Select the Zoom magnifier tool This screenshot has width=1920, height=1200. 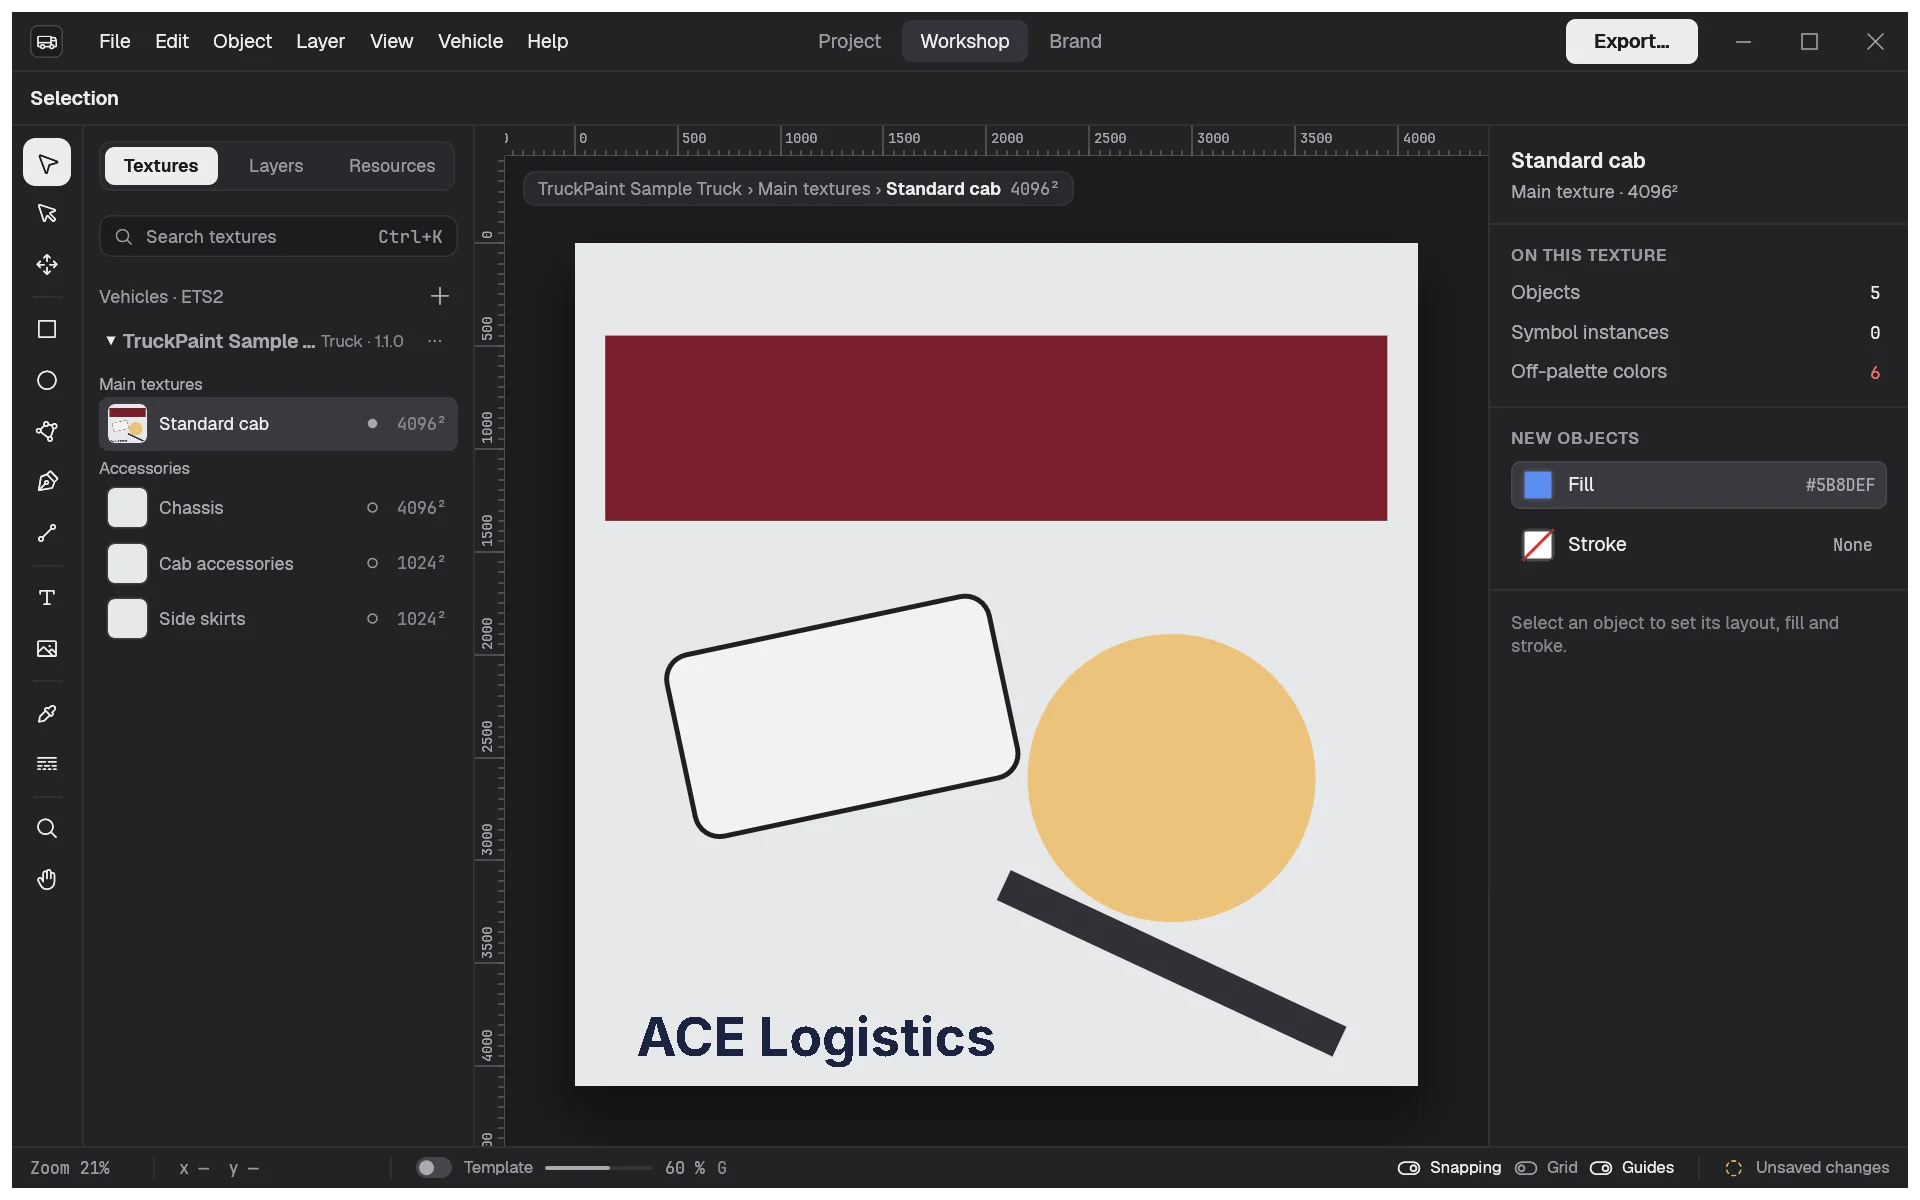[x=47, y=829]
